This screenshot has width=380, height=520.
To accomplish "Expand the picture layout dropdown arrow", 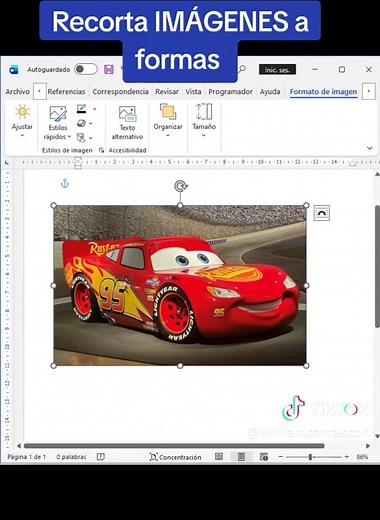I will click(x=91, y=138).
